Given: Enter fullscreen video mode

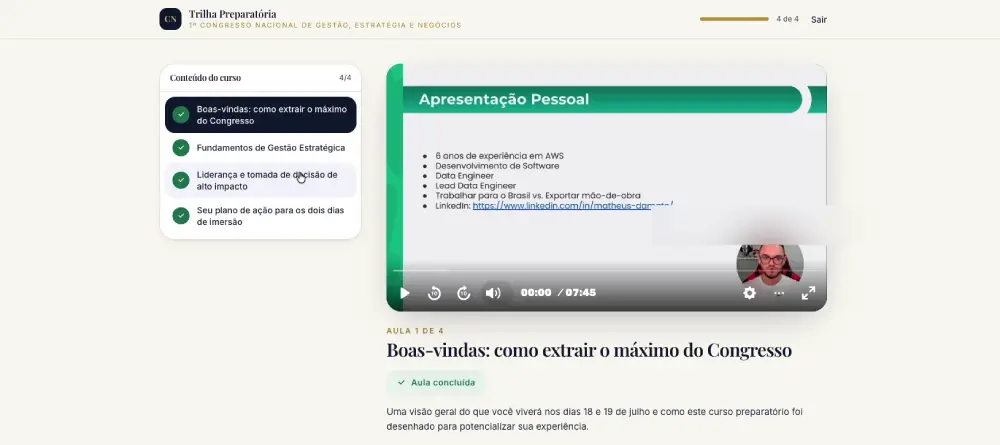Looking at the screenshot, I should coord(808,293).
